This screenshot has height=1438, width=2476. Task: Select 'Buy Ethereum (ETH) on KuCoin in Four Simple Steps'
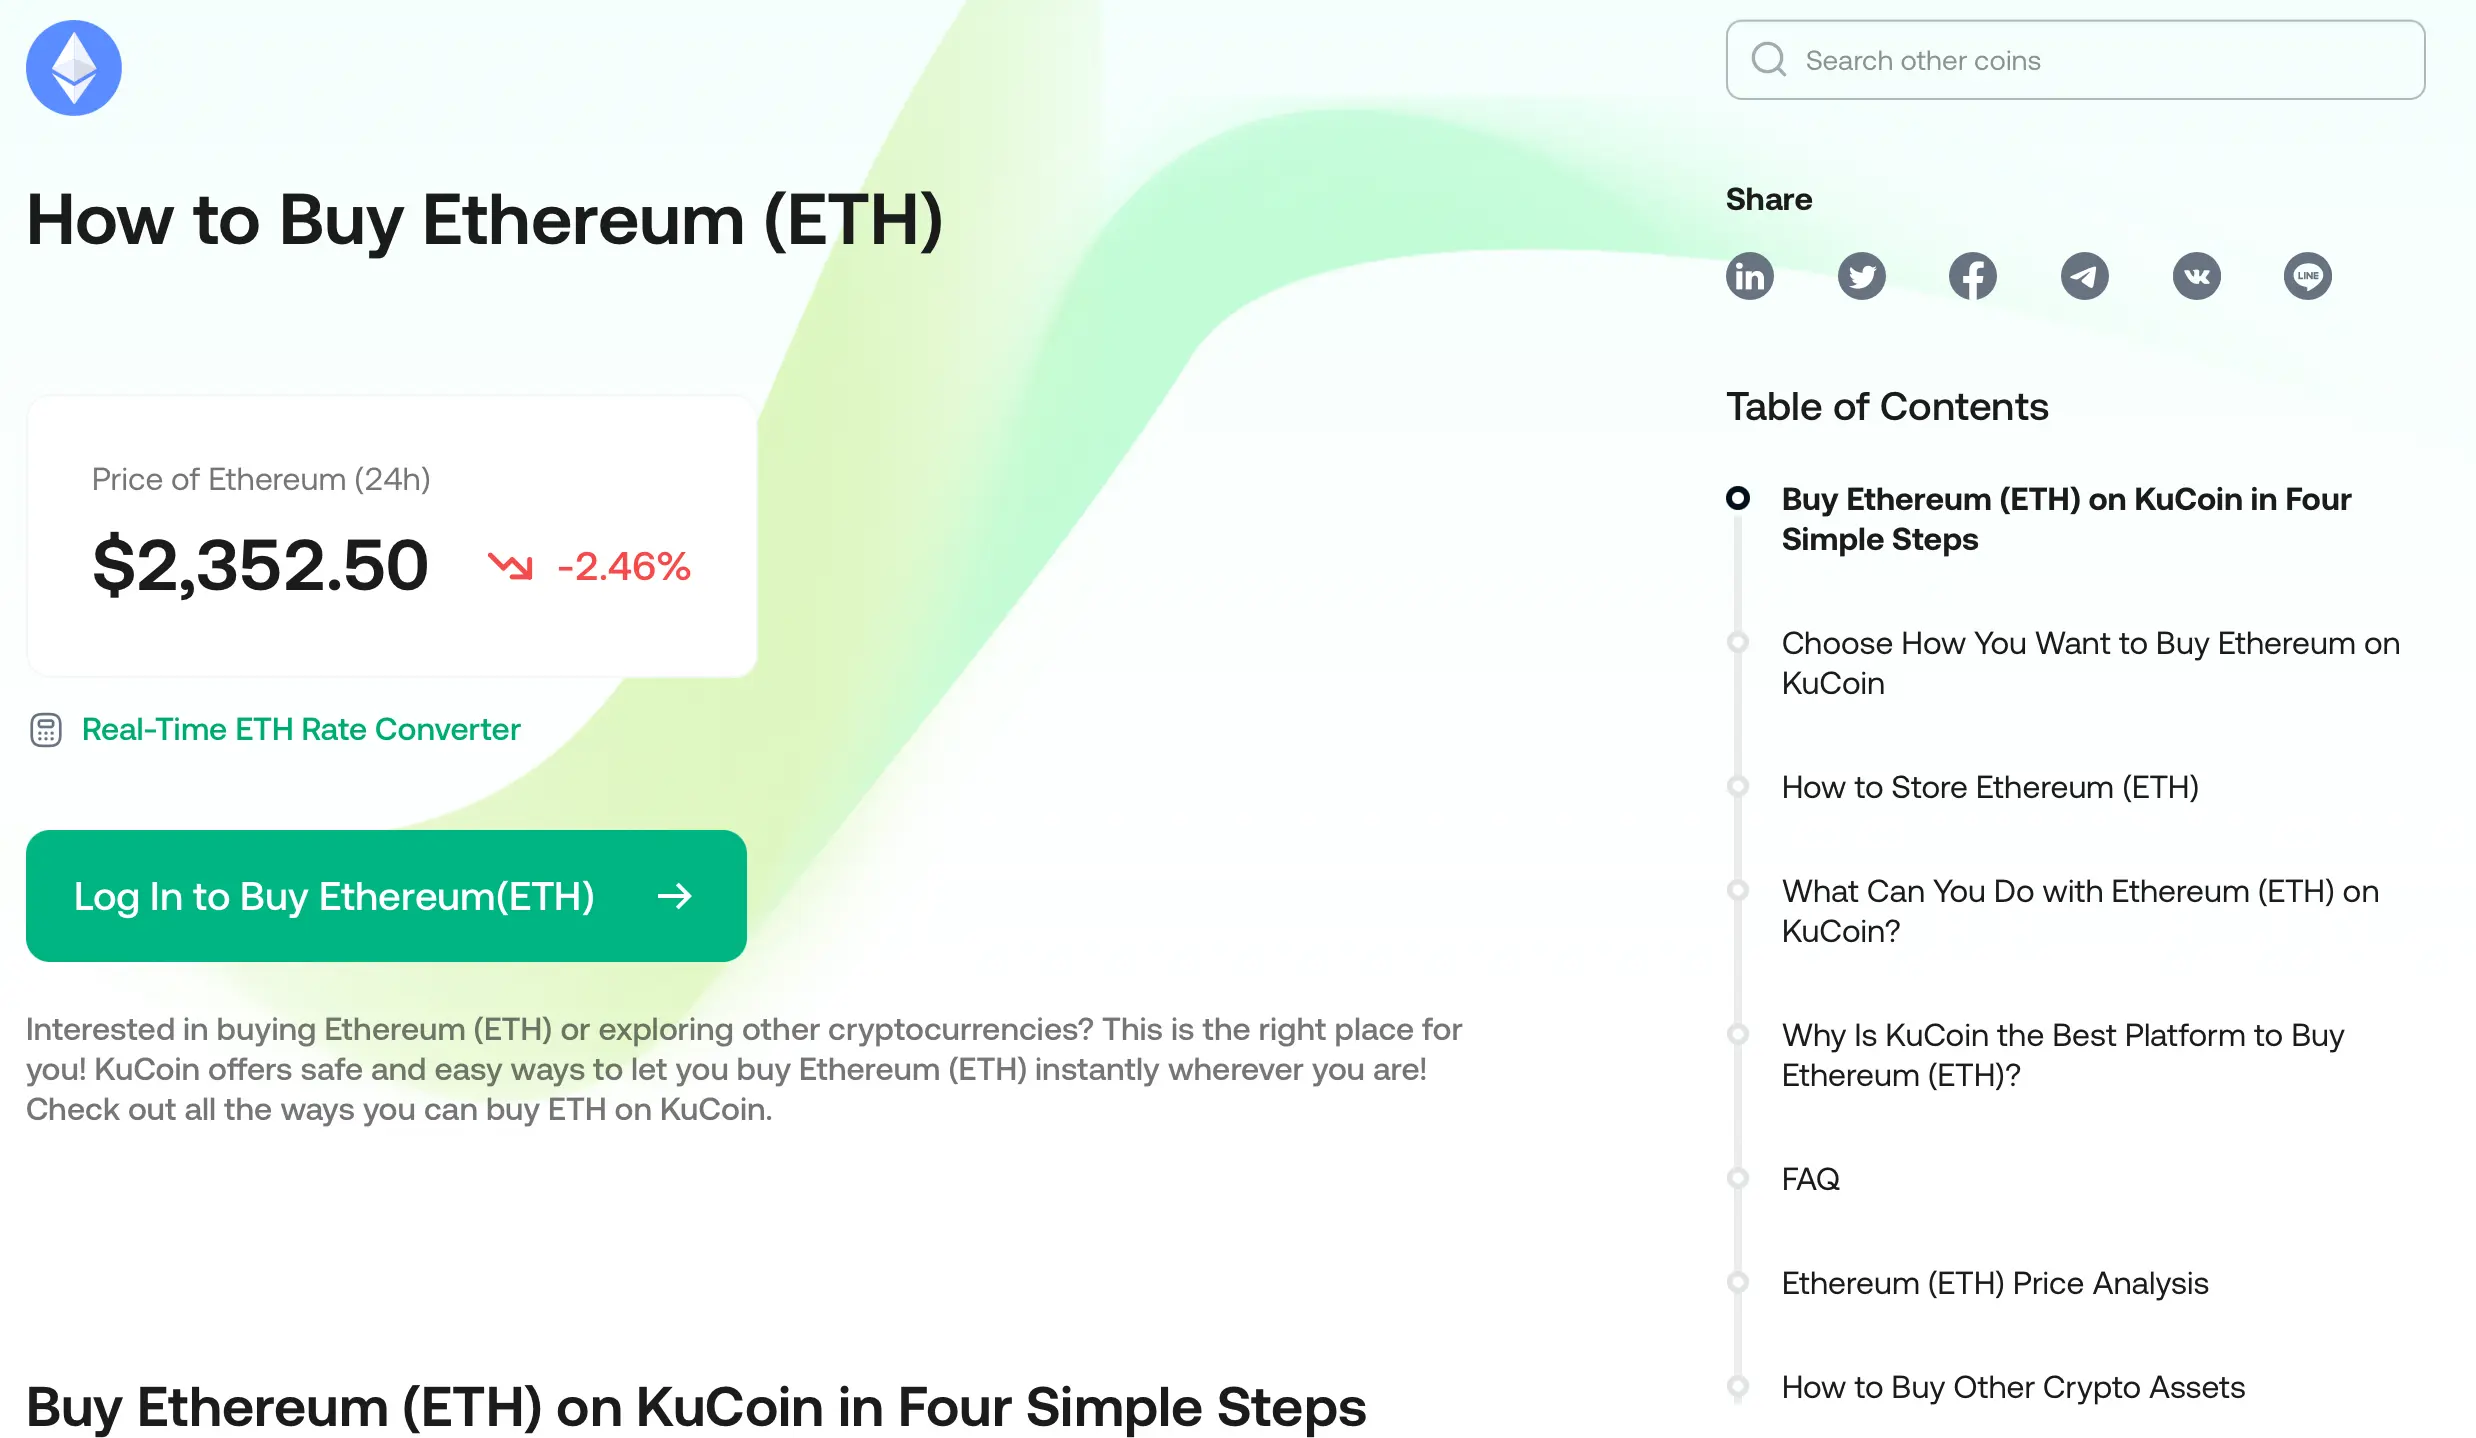[2066, 519]
